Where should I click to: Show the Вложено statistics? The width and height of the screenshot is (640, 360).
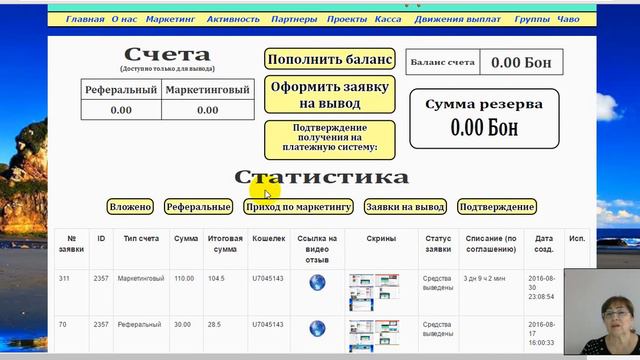point(130,207)
